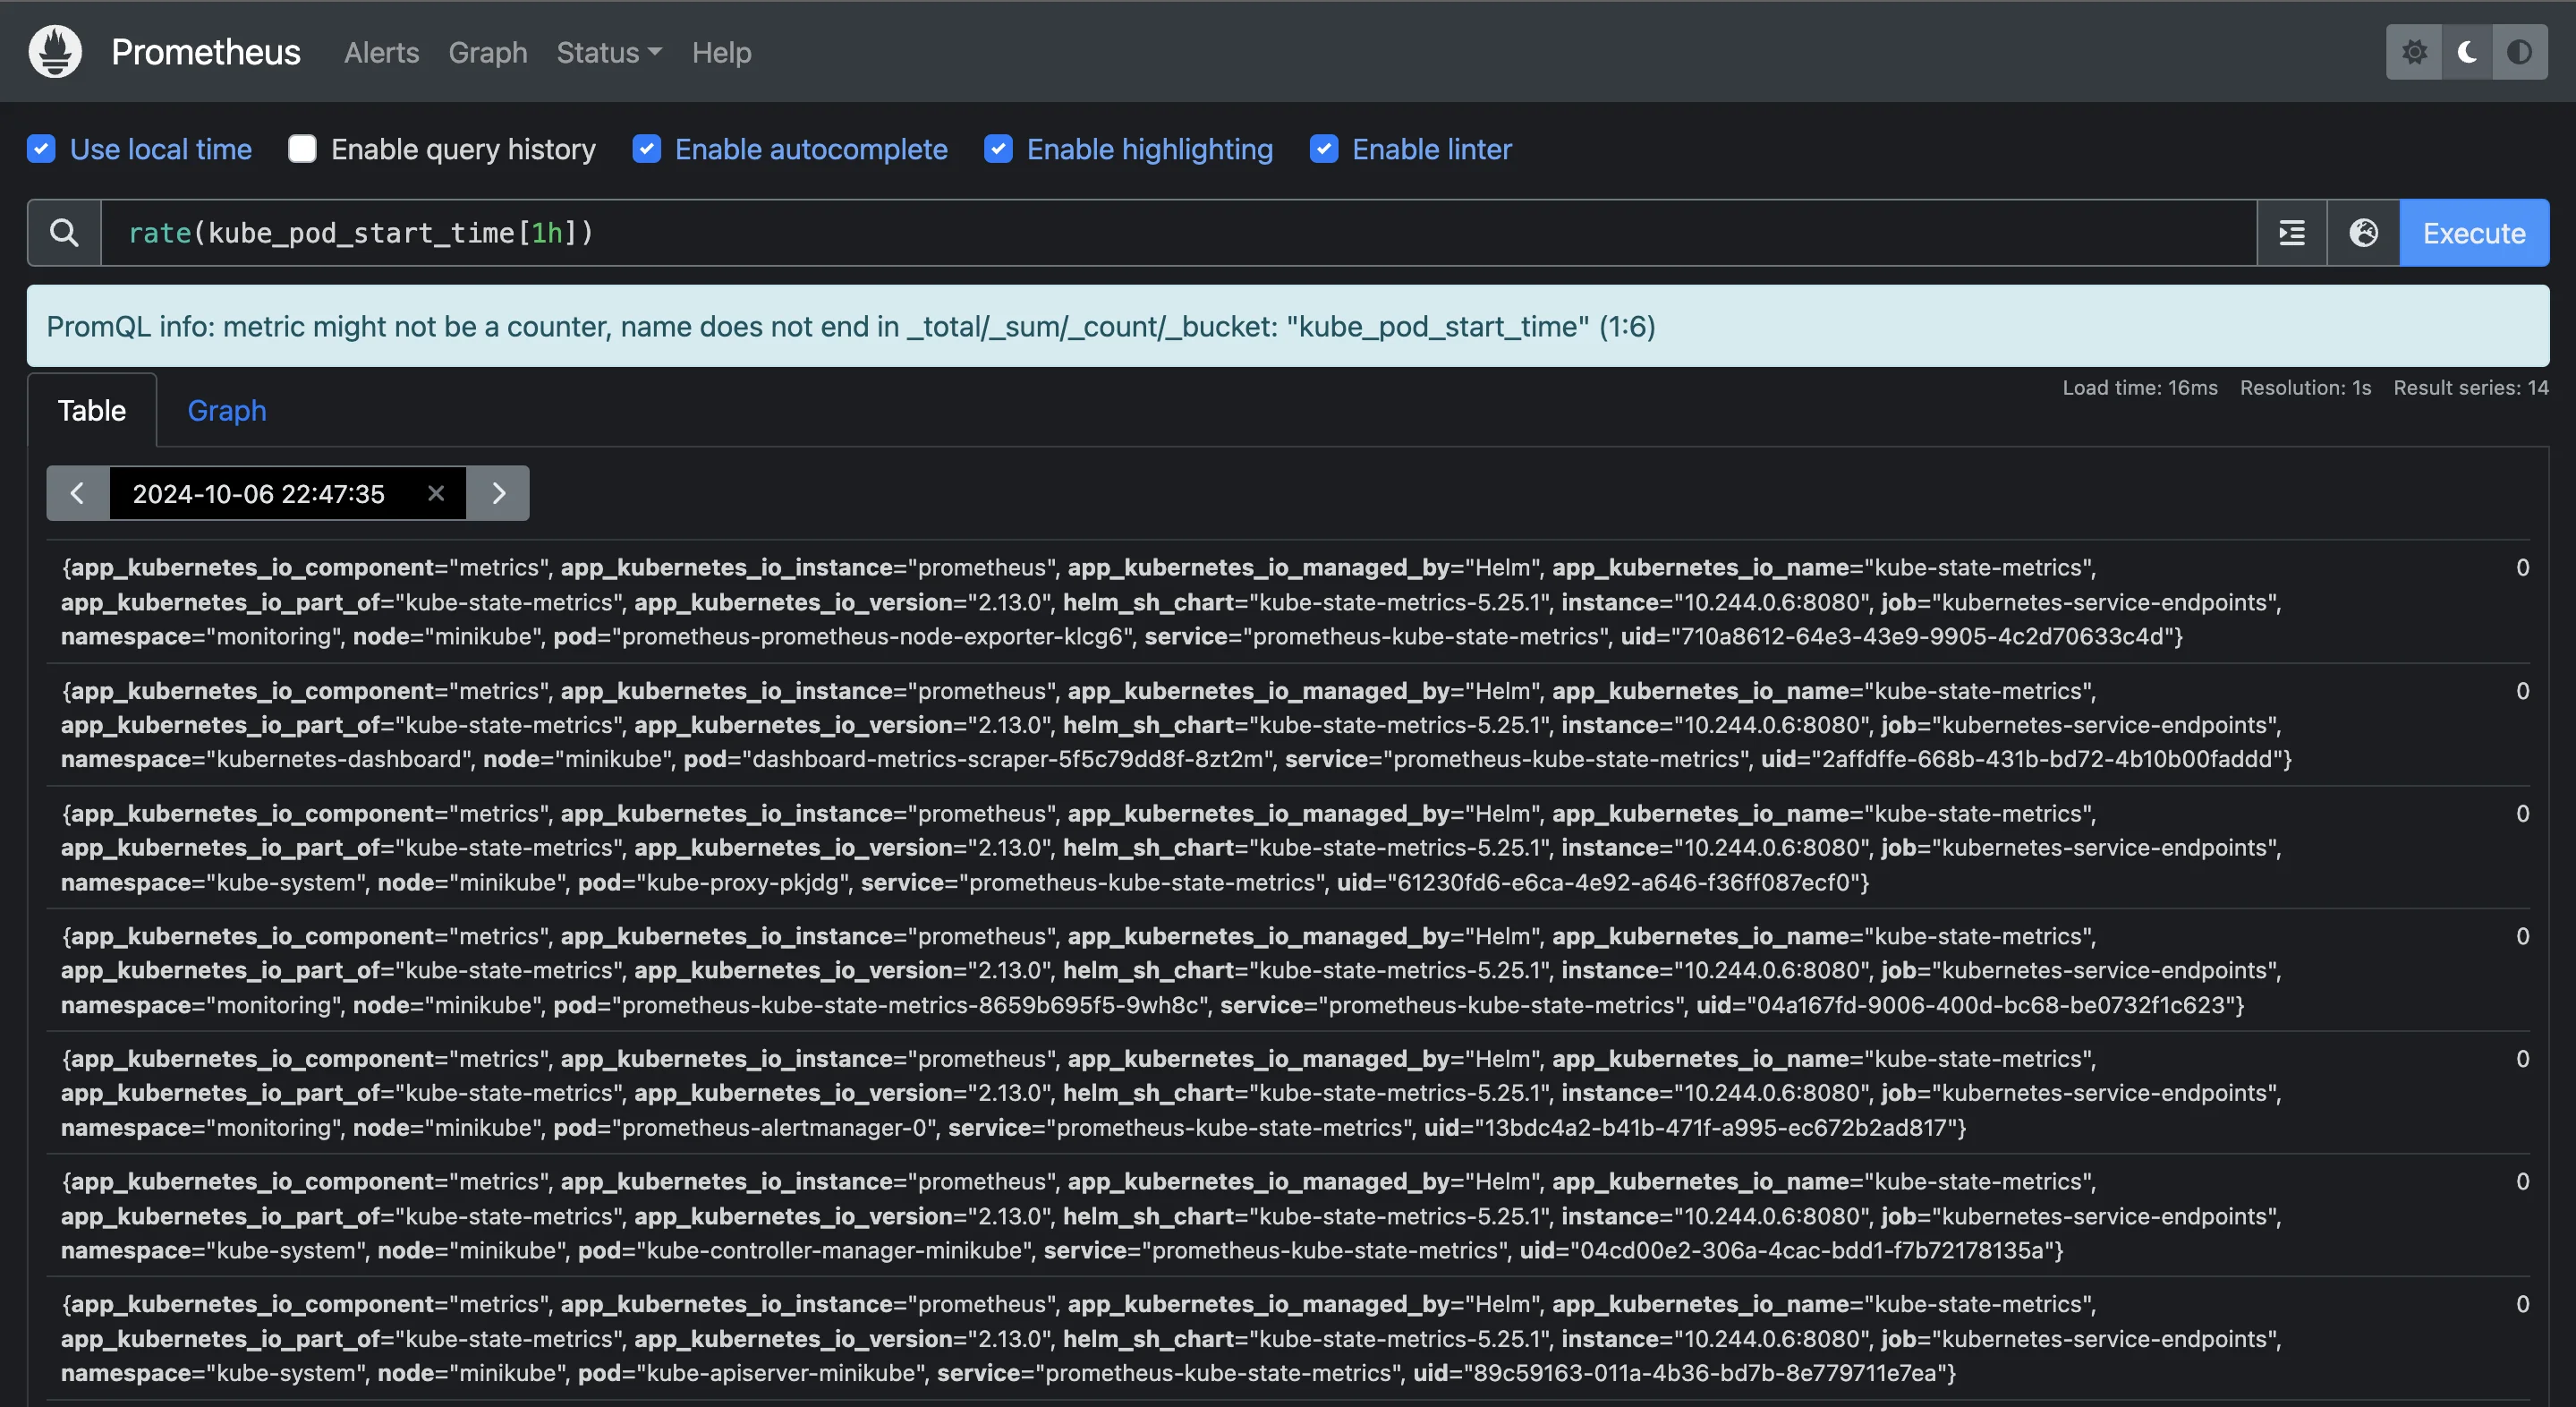Click the search magnifier icon beside query

pyautogui.click(x=64, y=233)
